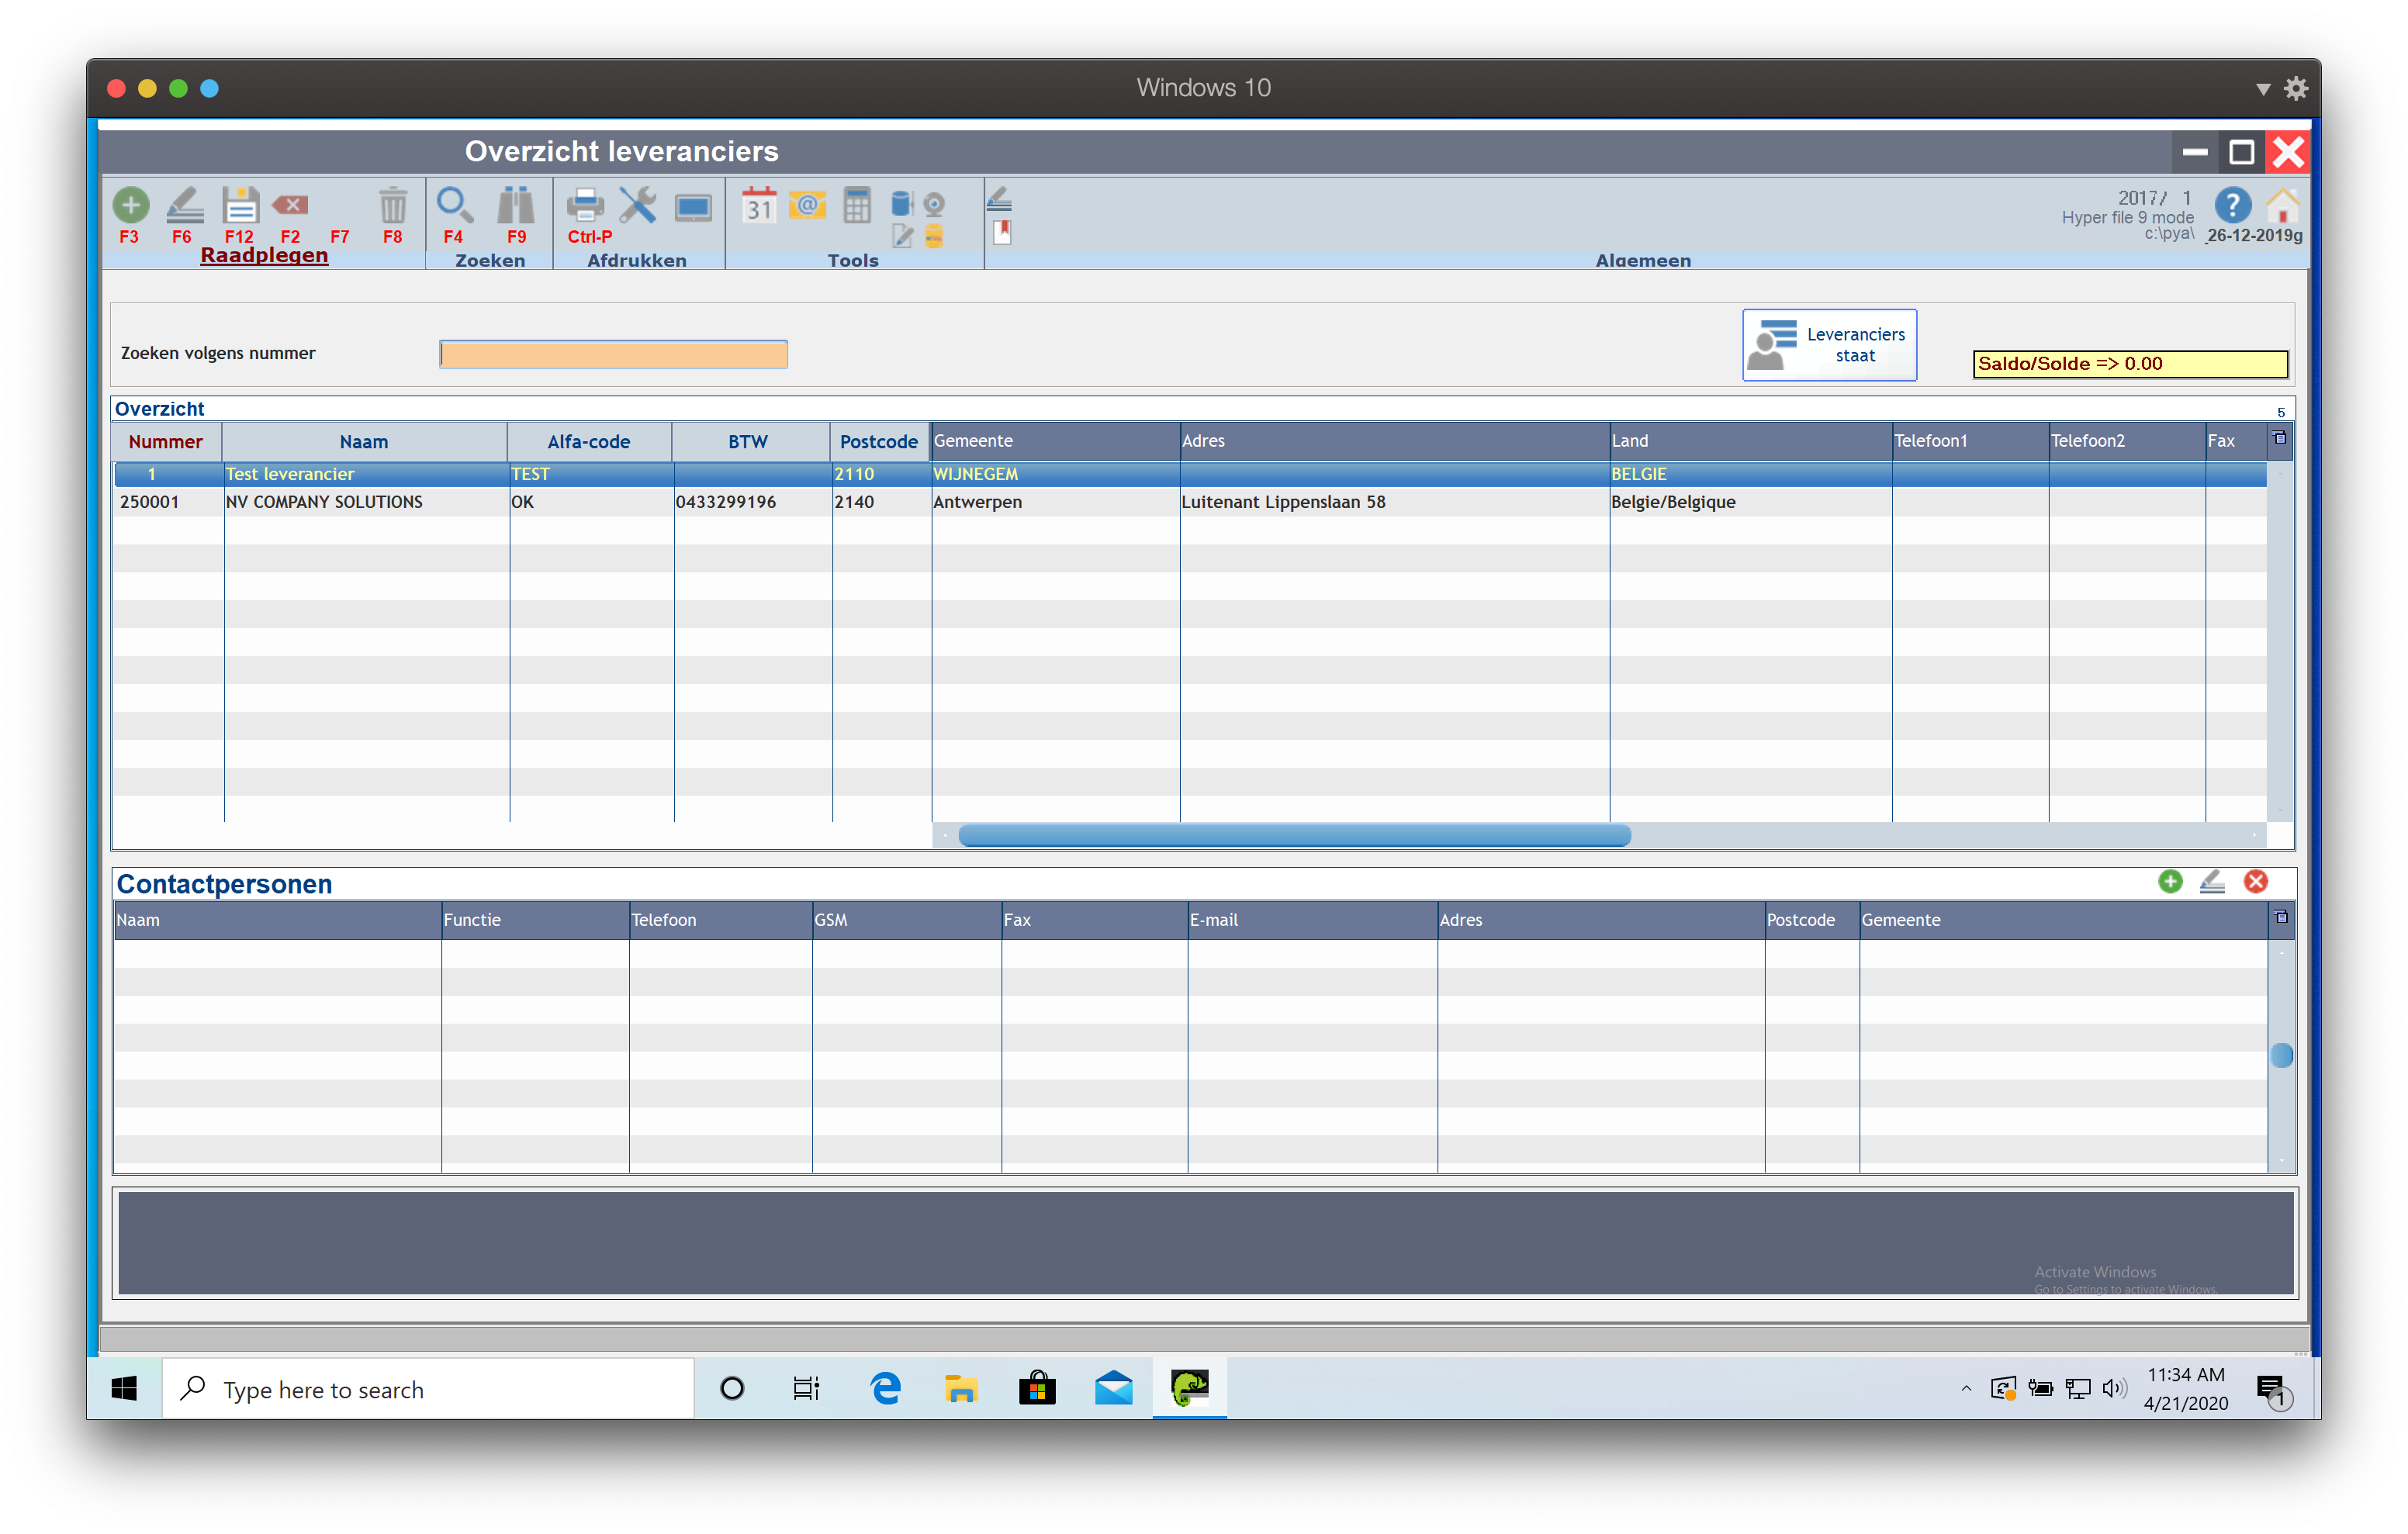Click the save floppy disk F12 icon
This screenshot has width=2408, height=1534.
point(240,205)
